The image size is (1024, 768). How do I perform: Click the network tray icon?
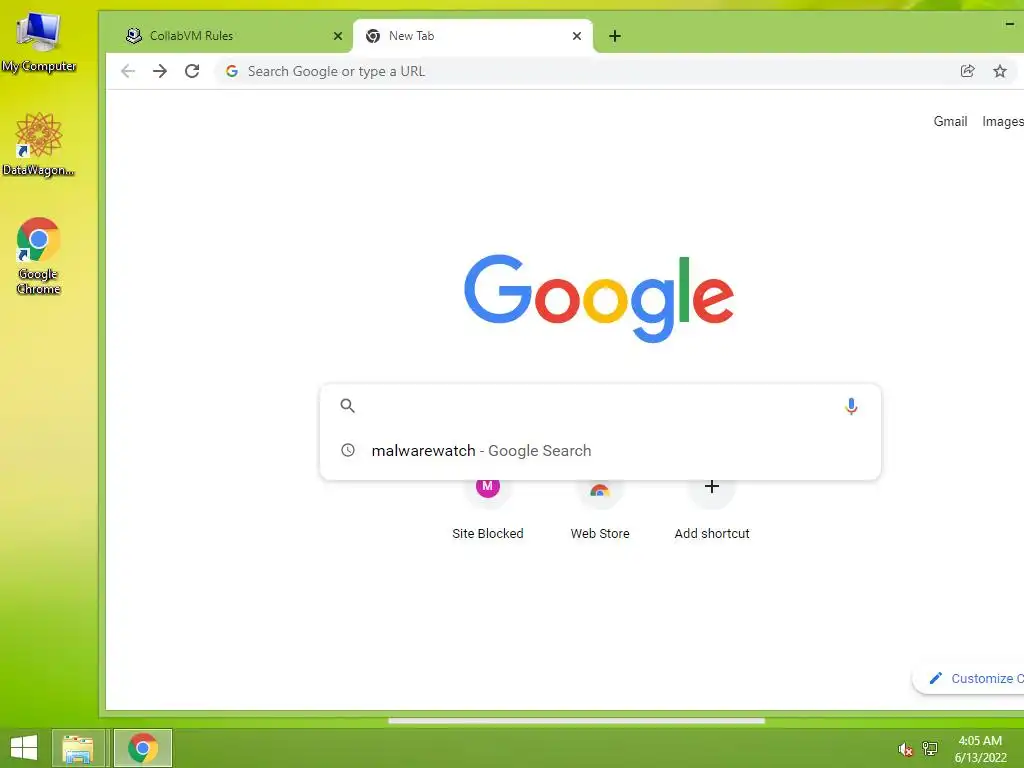tap(930, 748)
